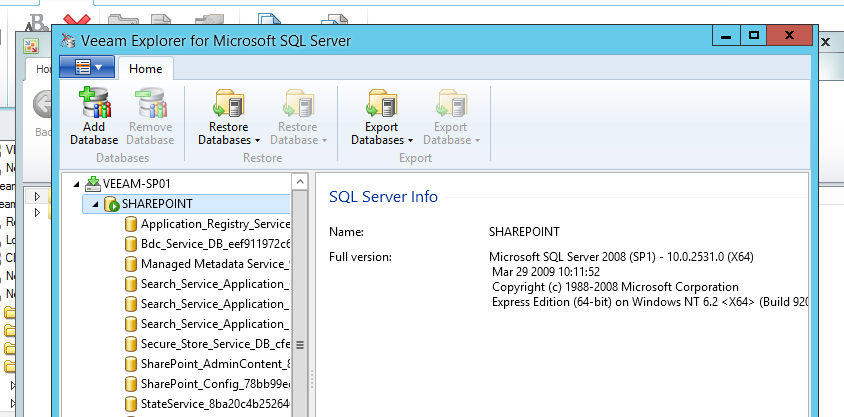This screenshot has height=417, width=844.
Task: Click the Remove Database ribbon icon
Action: [x=150, y=104]
